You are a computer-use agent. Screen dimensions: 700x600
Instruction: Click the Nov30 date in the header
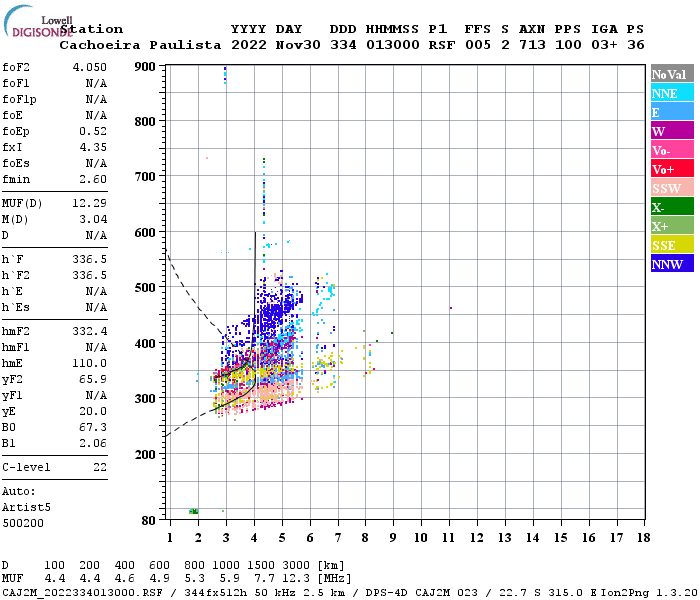298,45
